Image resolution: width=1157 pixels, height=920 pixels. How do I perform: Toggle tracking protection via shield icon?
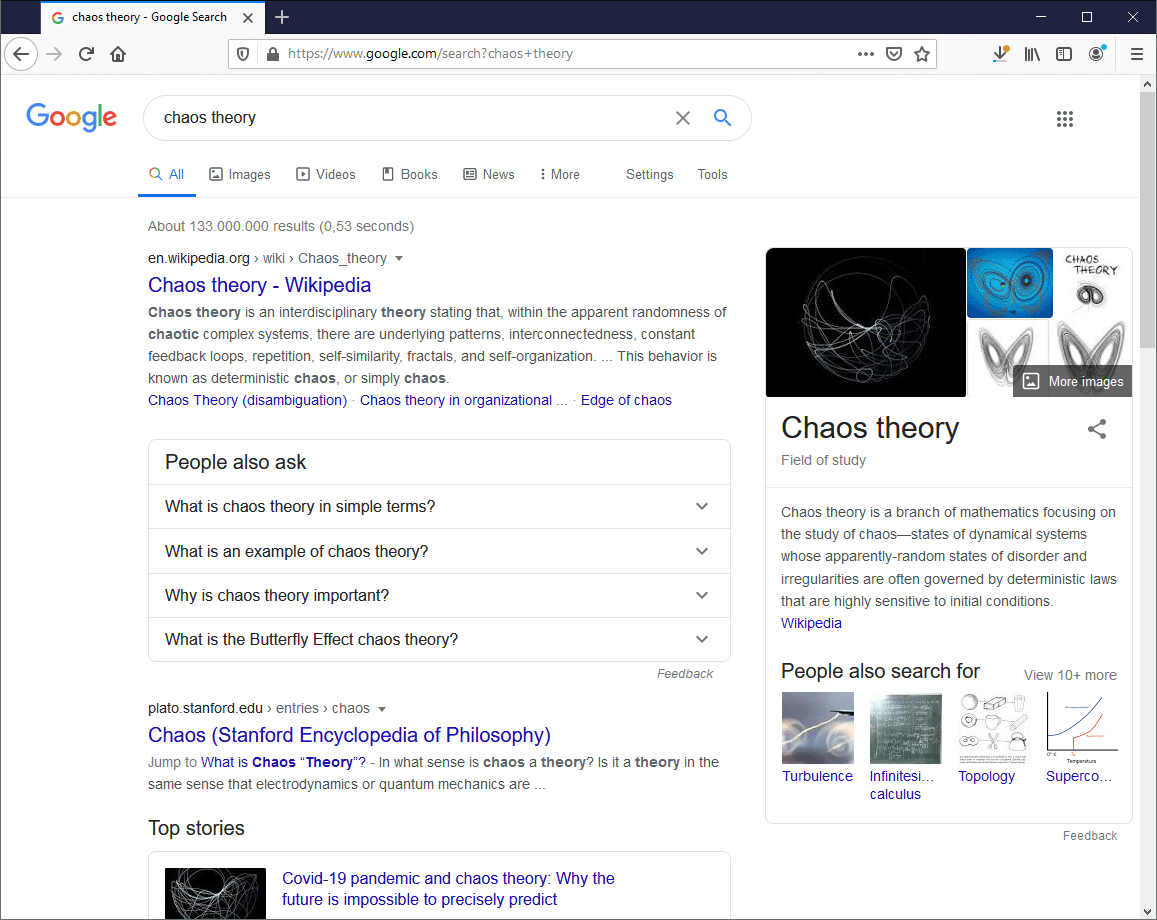243,54
